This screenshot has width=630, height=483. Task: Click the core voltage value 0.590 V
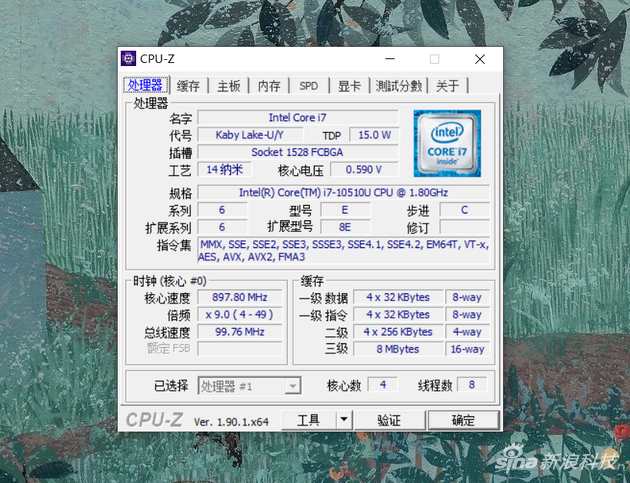(x=364, y=170)
